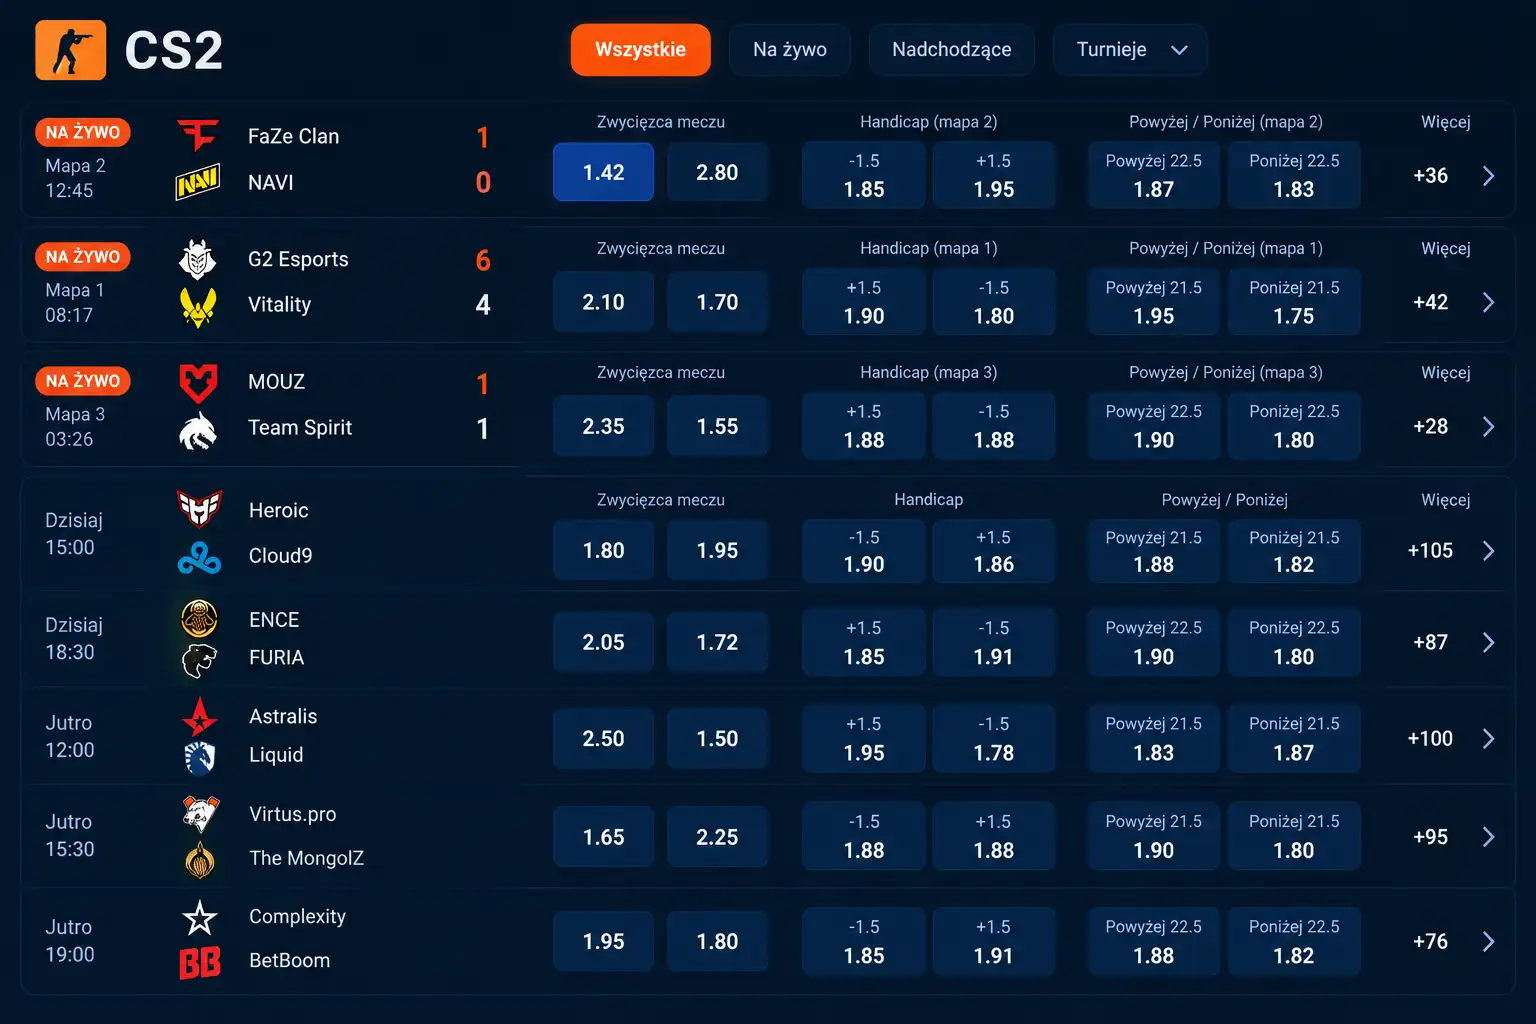Open +105 more bets for Heroic vs Cloud9
Image resolution: width=1536 pixels, height=1024 pixels.
click(x=1430, y=551)
